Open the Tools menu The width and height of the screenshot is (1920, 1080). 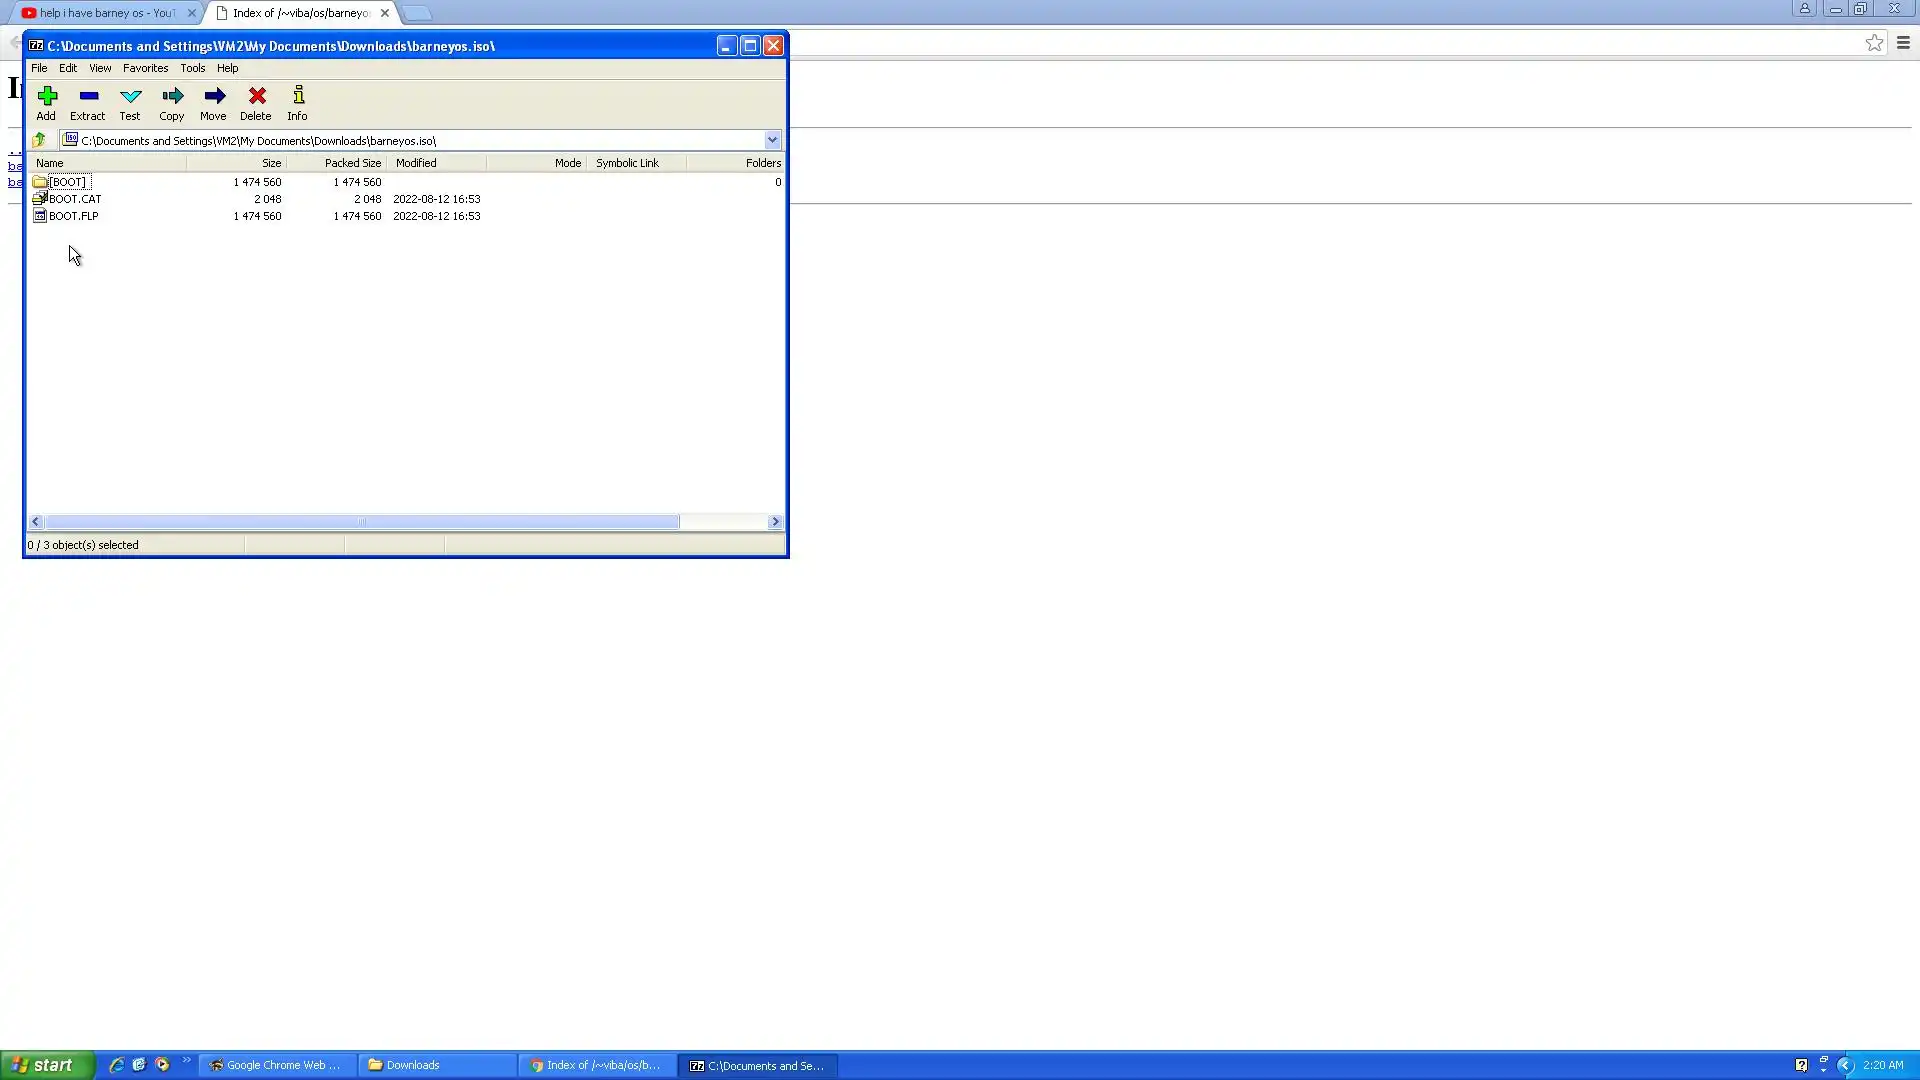pyautogui.click(x=192, y=68)
